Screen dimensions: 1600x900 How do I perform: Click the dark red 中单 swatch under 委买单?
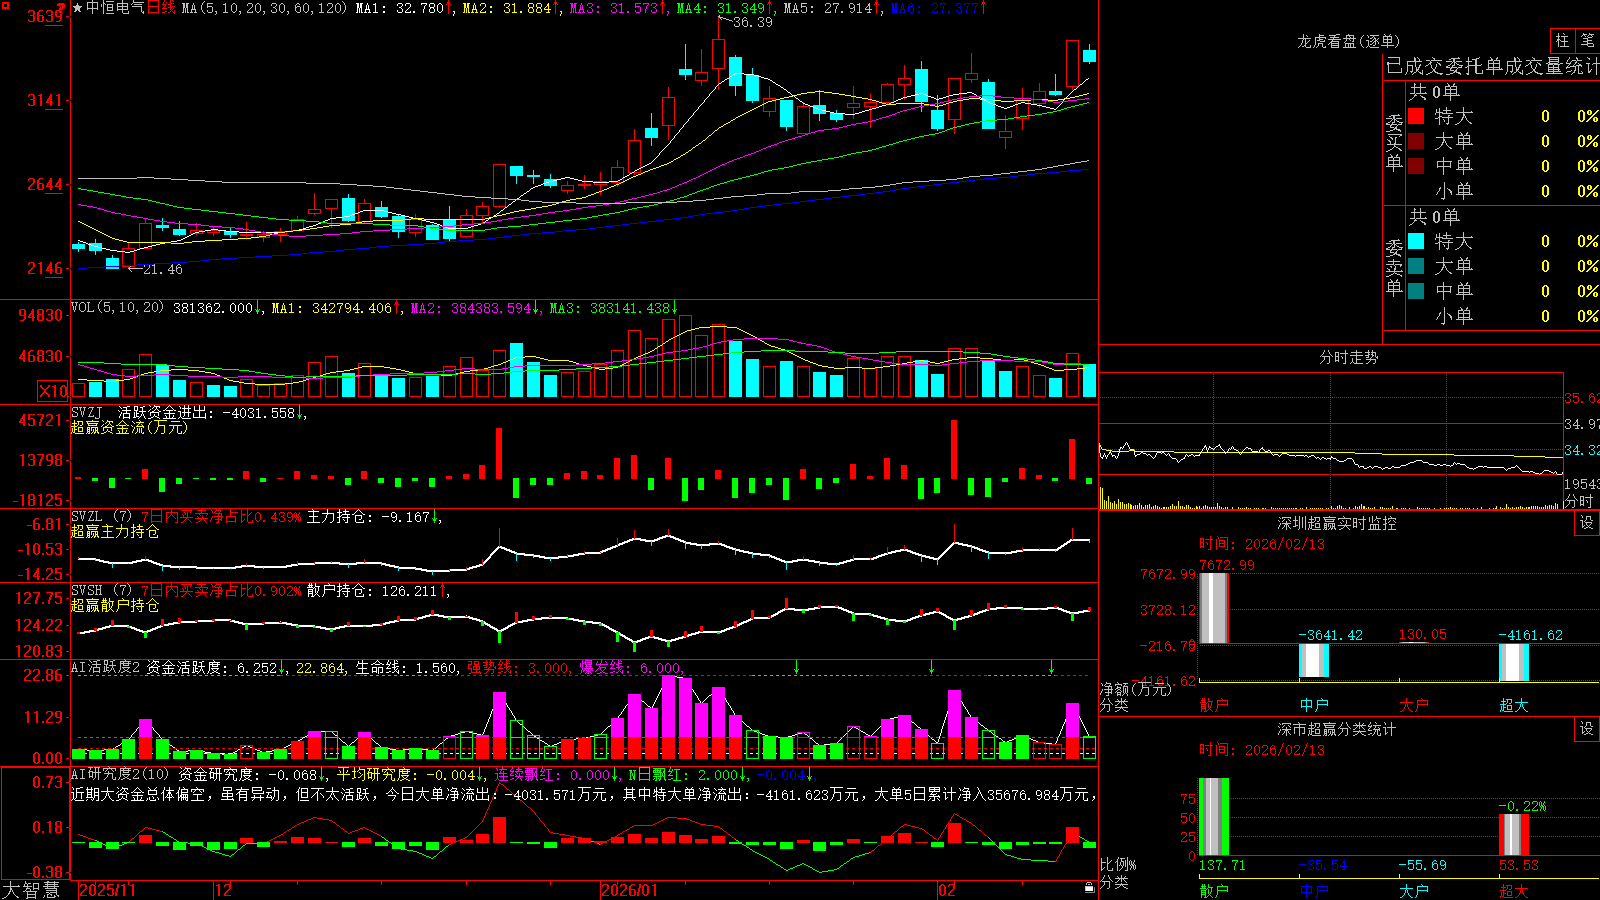point(1416,166)
